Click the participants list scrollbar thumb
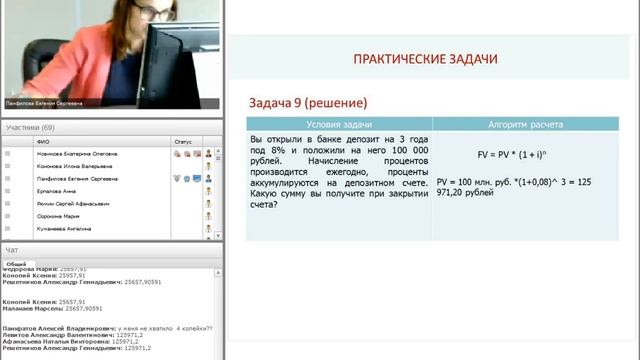This screenshot has width=640, height=360. click(x=218, y=158)
